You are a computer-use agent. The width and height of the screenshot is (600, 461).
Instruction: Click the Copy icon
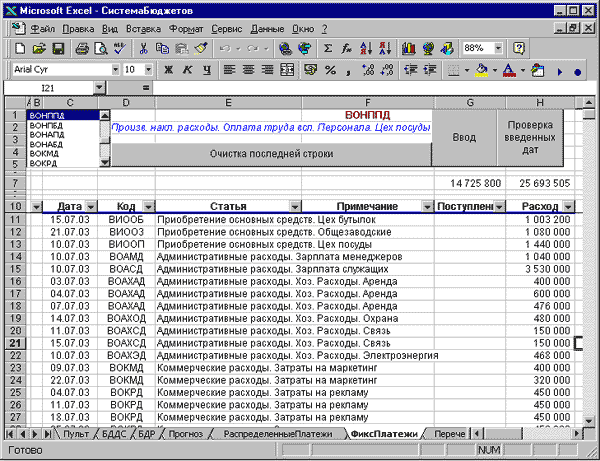pyautogui.click(x=162, y=49)
